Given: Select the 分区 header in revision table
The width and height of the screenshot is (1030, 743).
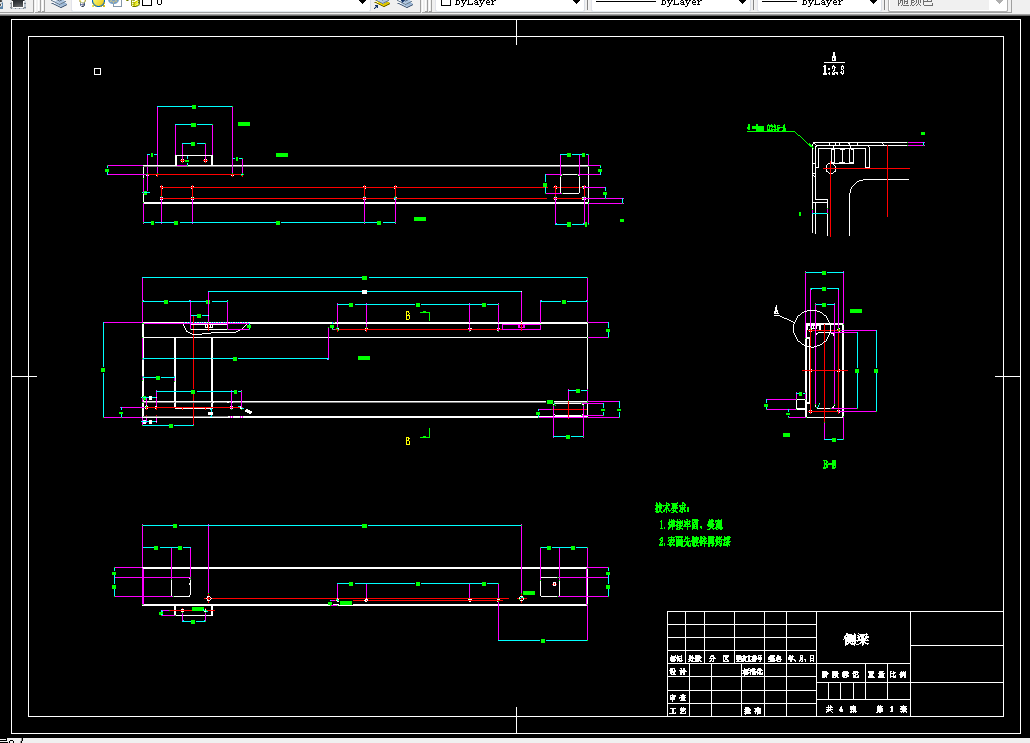Looking at the screenshot, I should (x=719, y=658).
